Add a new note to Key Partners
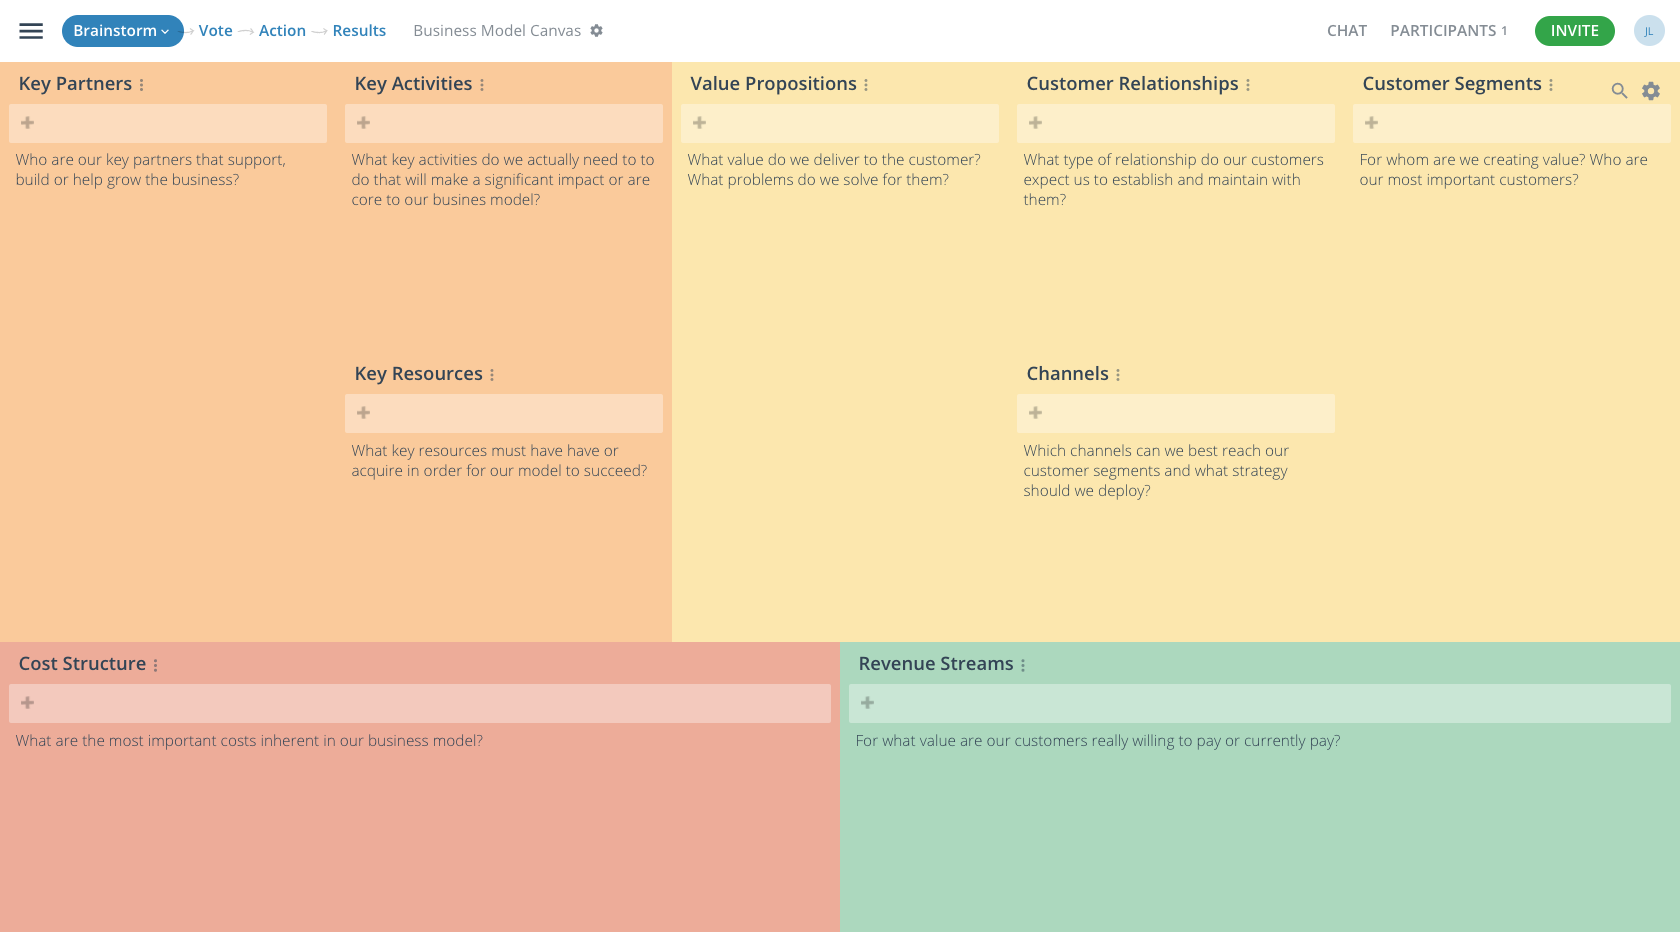Screen dimensions: 1680x932 [x=27, y=123]
